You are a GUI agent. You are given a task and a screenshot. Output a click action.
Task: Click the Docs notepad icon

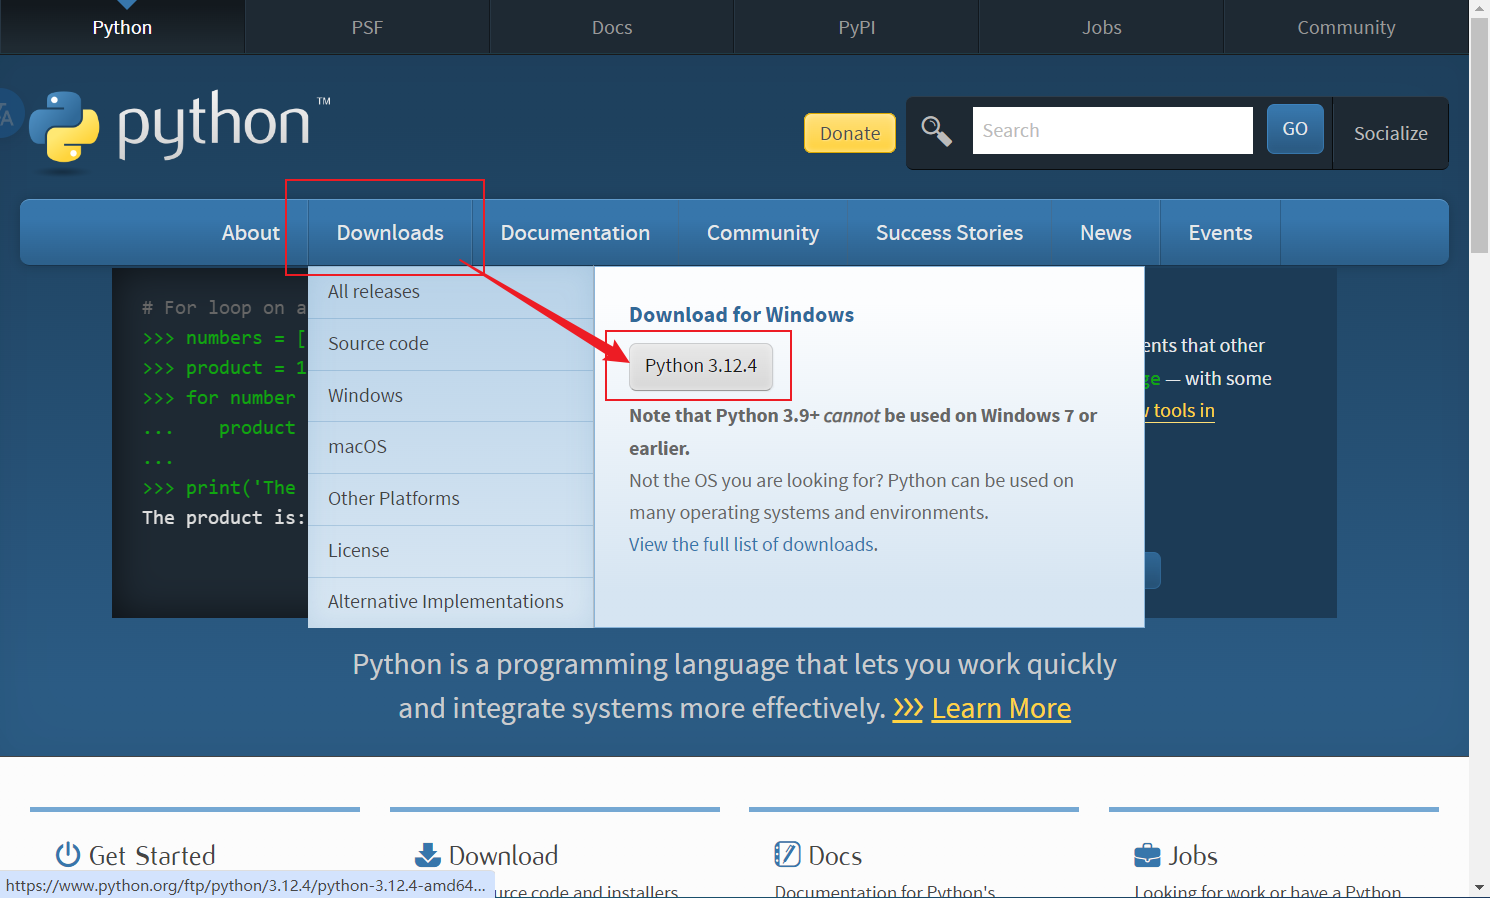click(x=787, y=854)
